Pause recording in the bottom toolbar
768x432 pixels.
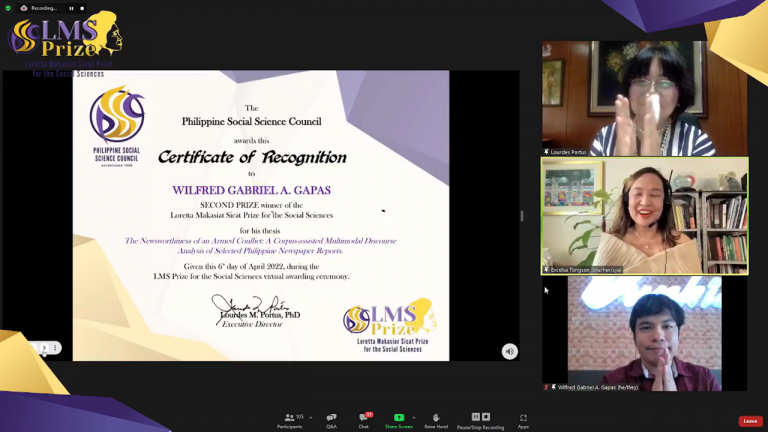click(476, 417)
